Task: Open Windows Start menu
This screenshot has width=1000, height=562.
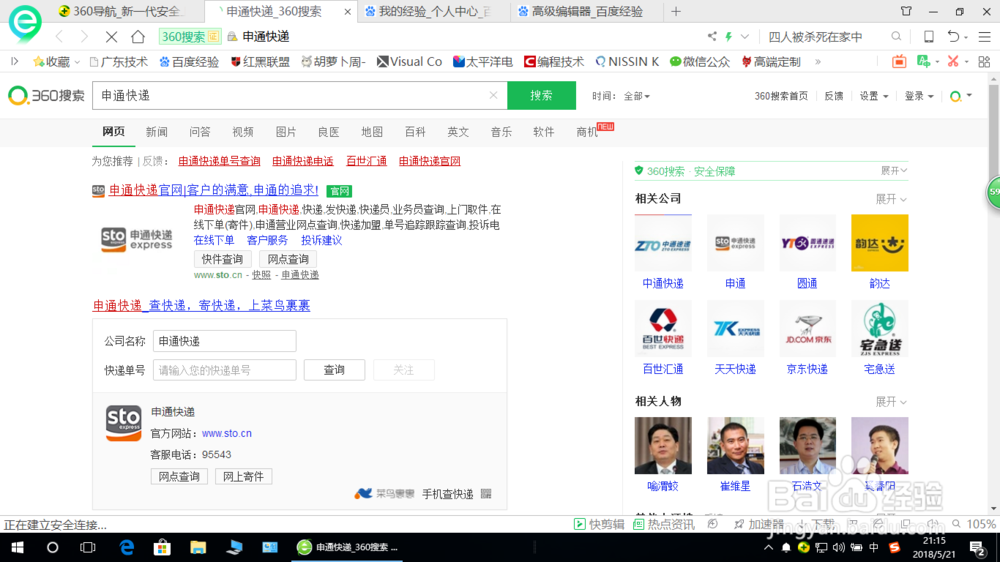Action: pos(17,547)
